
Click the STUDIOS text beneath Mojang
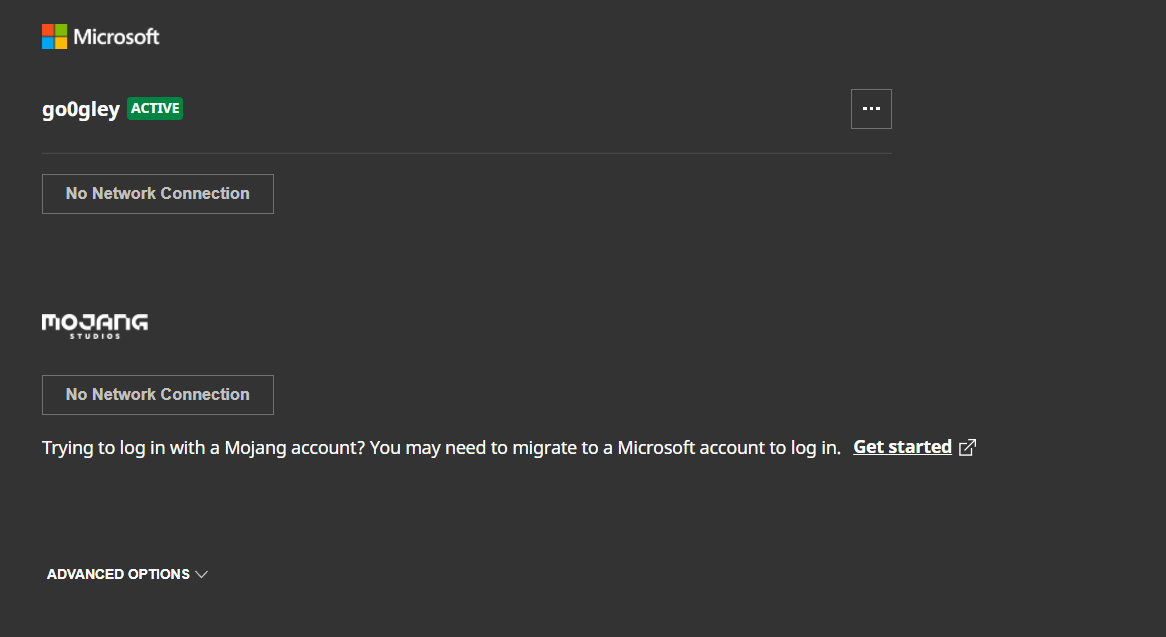(95, 336)
